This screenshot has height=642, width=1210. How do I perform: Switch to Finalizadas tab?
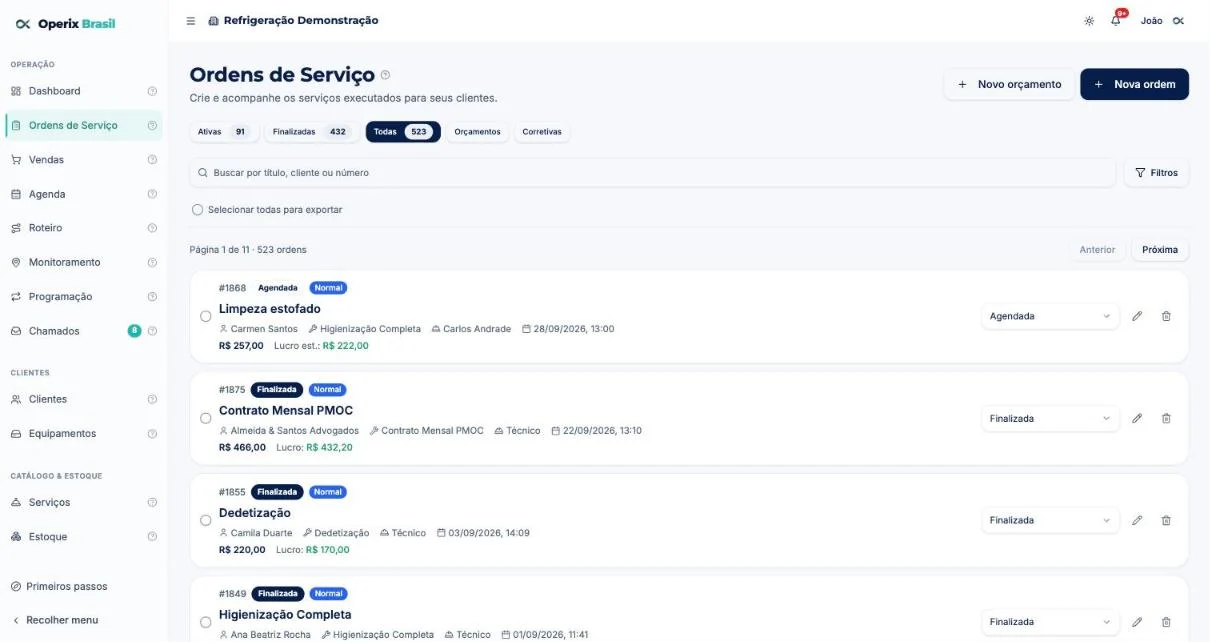(x=310, y=132)
